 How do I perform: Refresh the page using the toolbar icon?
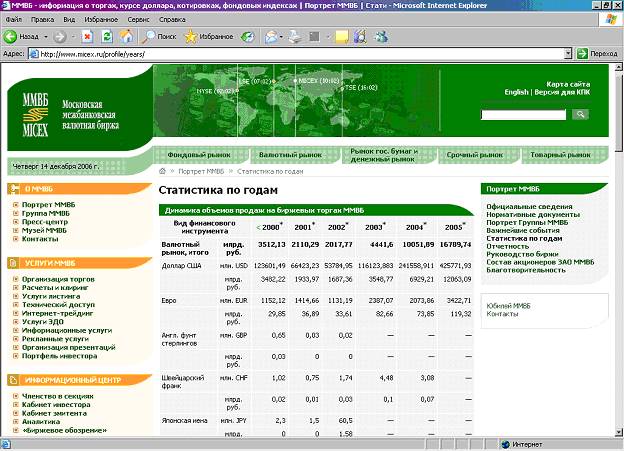click(107, 36)
